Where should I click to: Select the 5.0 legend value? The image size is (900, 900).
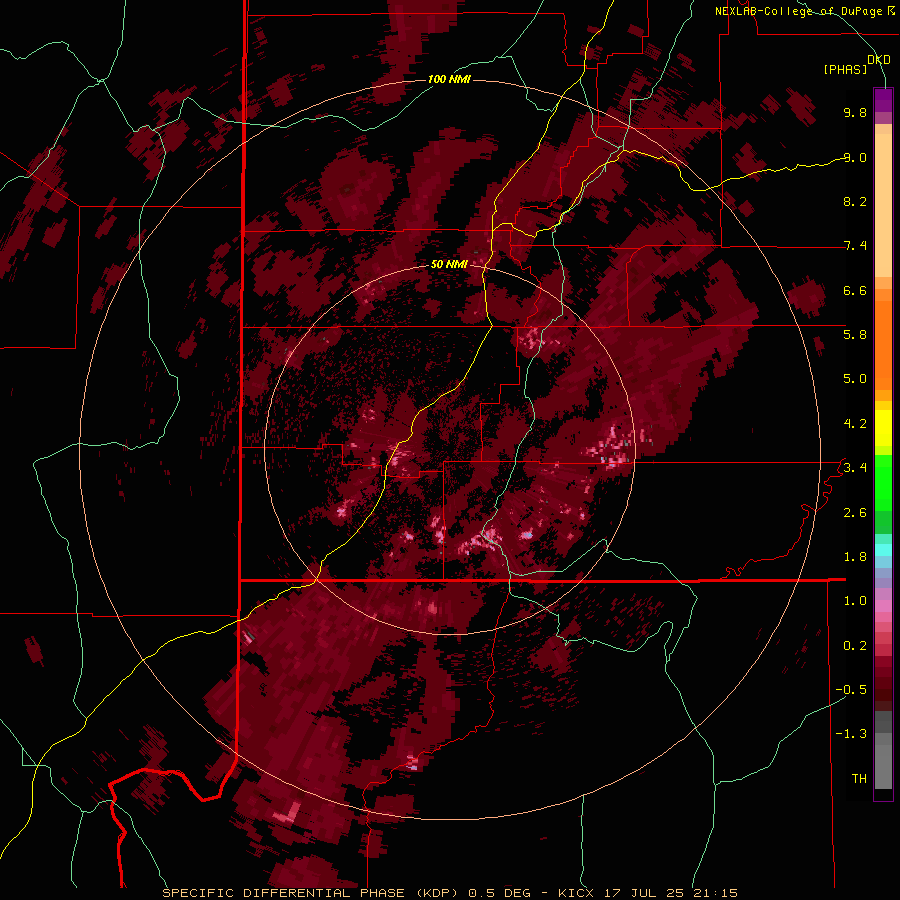point(855,379)
